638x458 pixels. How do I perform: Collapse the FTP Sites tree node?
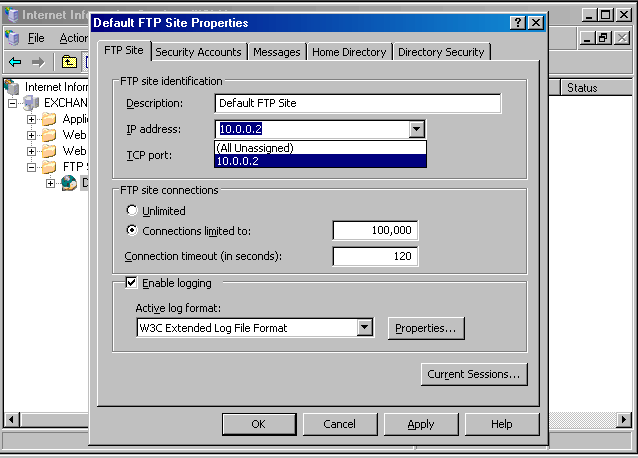pyautogui.click(x=31, y=167)
